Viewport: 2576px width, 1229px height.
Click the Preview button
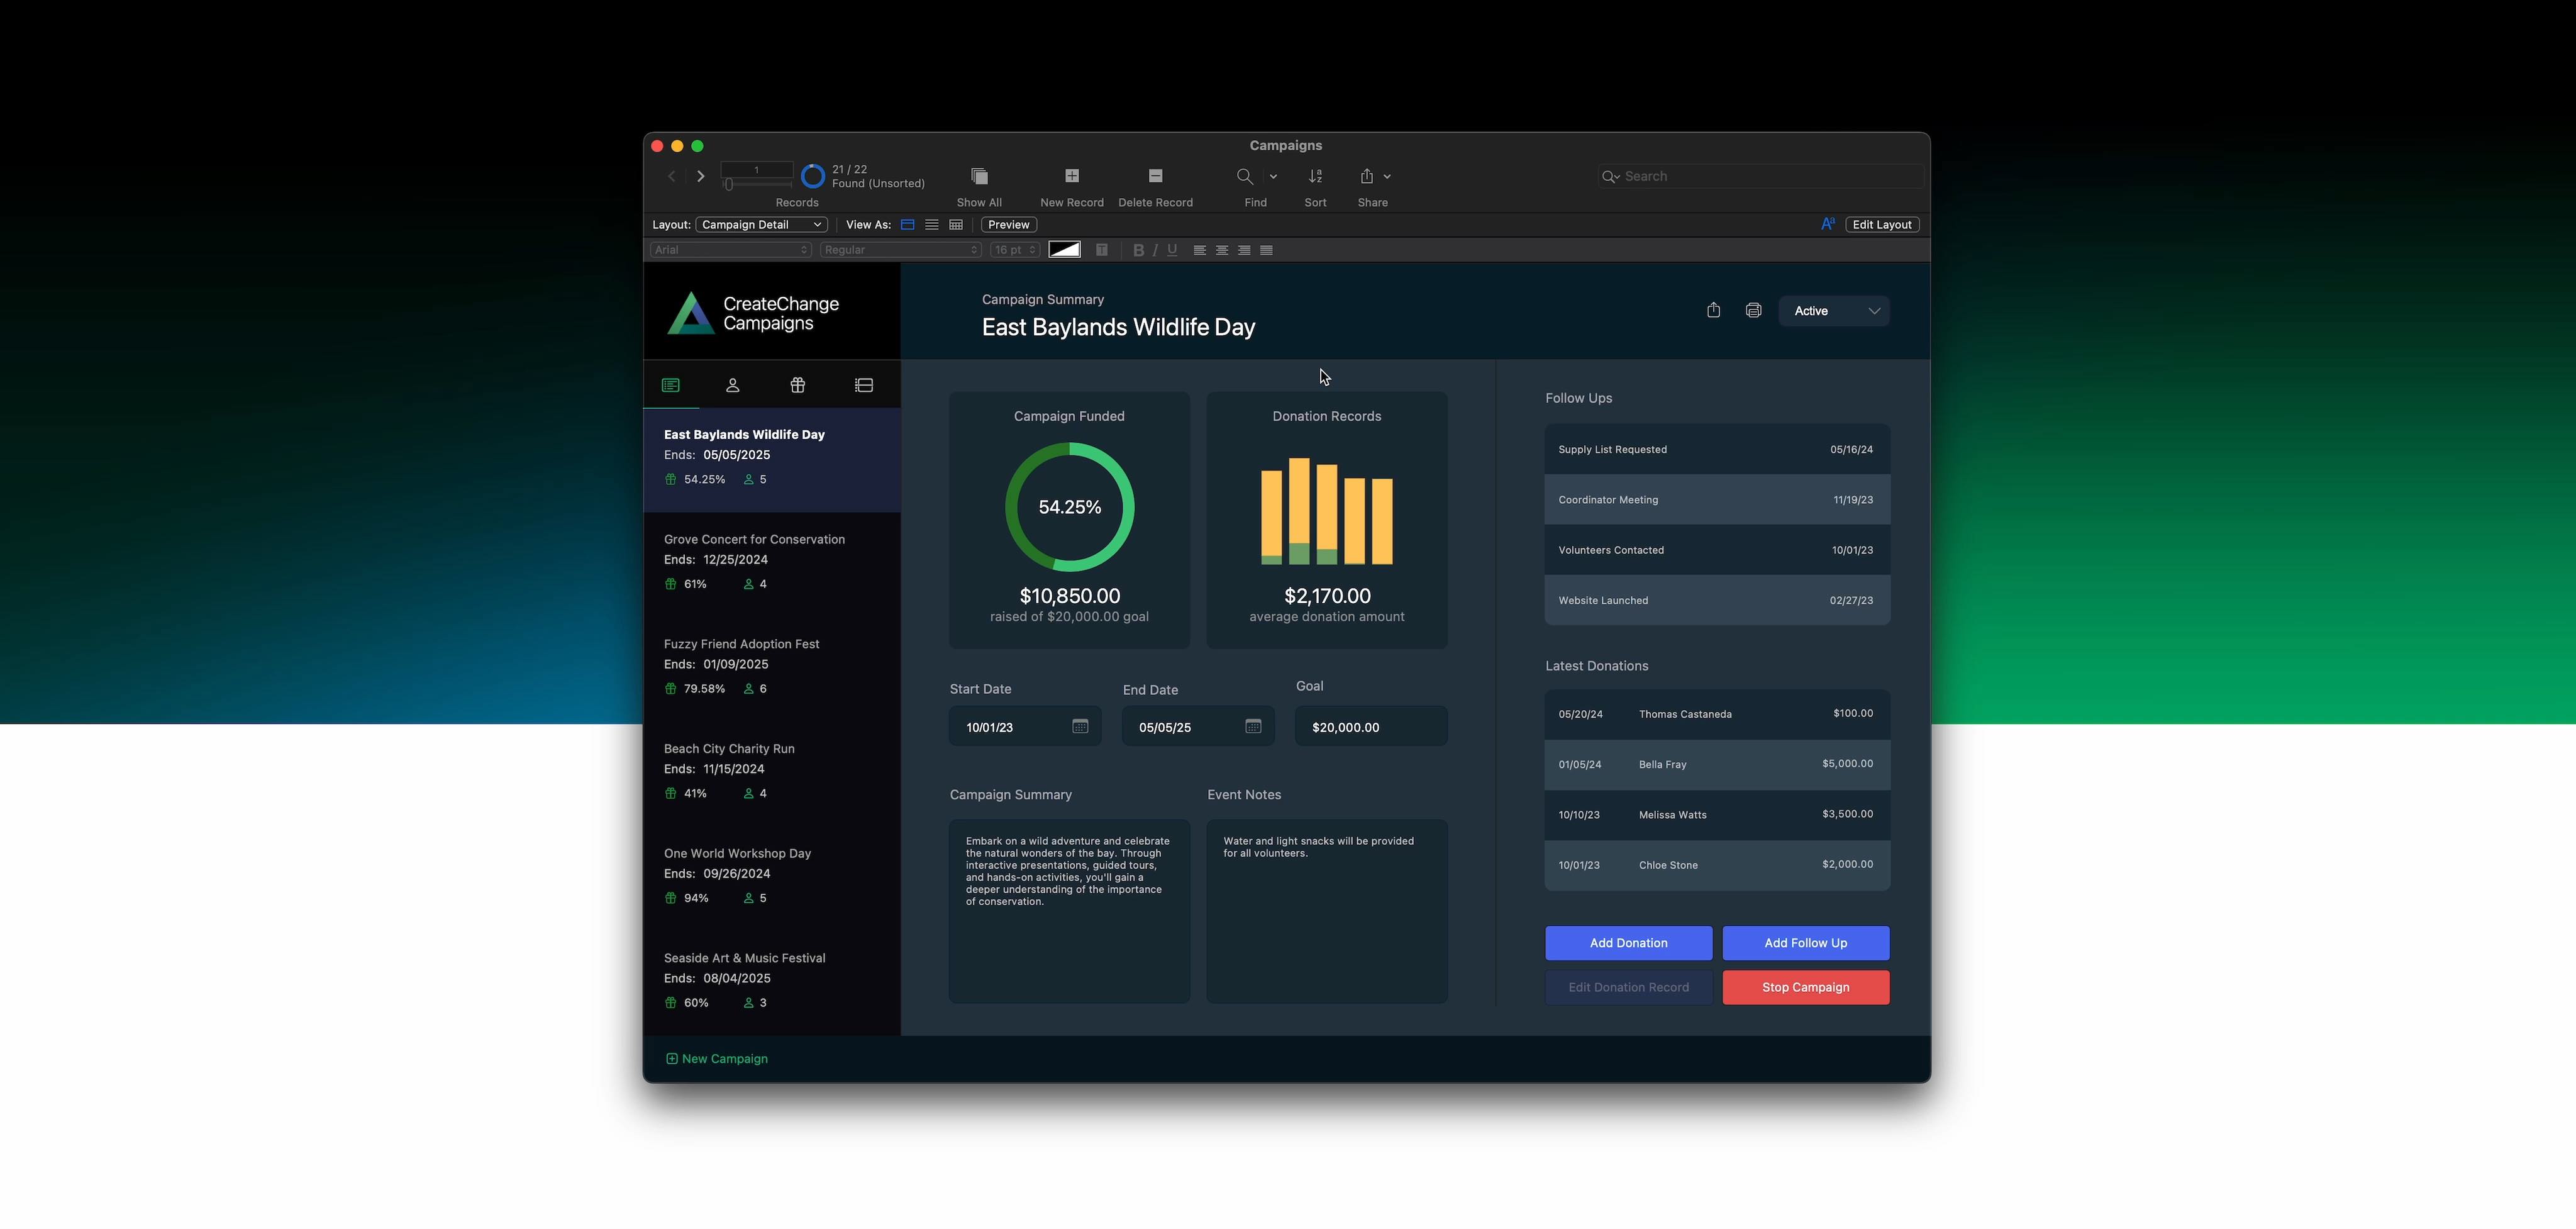pos(1008,225)
